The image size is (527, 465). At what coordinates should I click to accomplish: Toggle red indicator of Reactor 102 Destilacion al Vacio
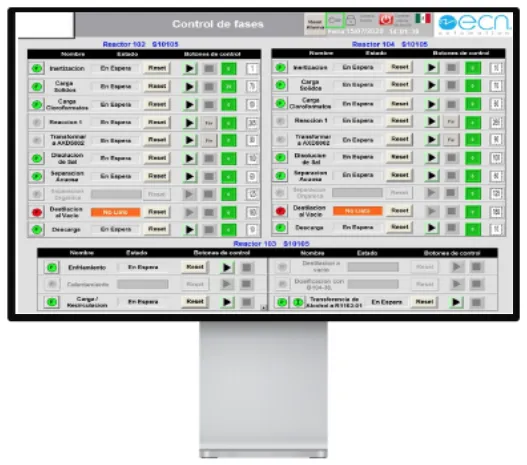(37, 212)
